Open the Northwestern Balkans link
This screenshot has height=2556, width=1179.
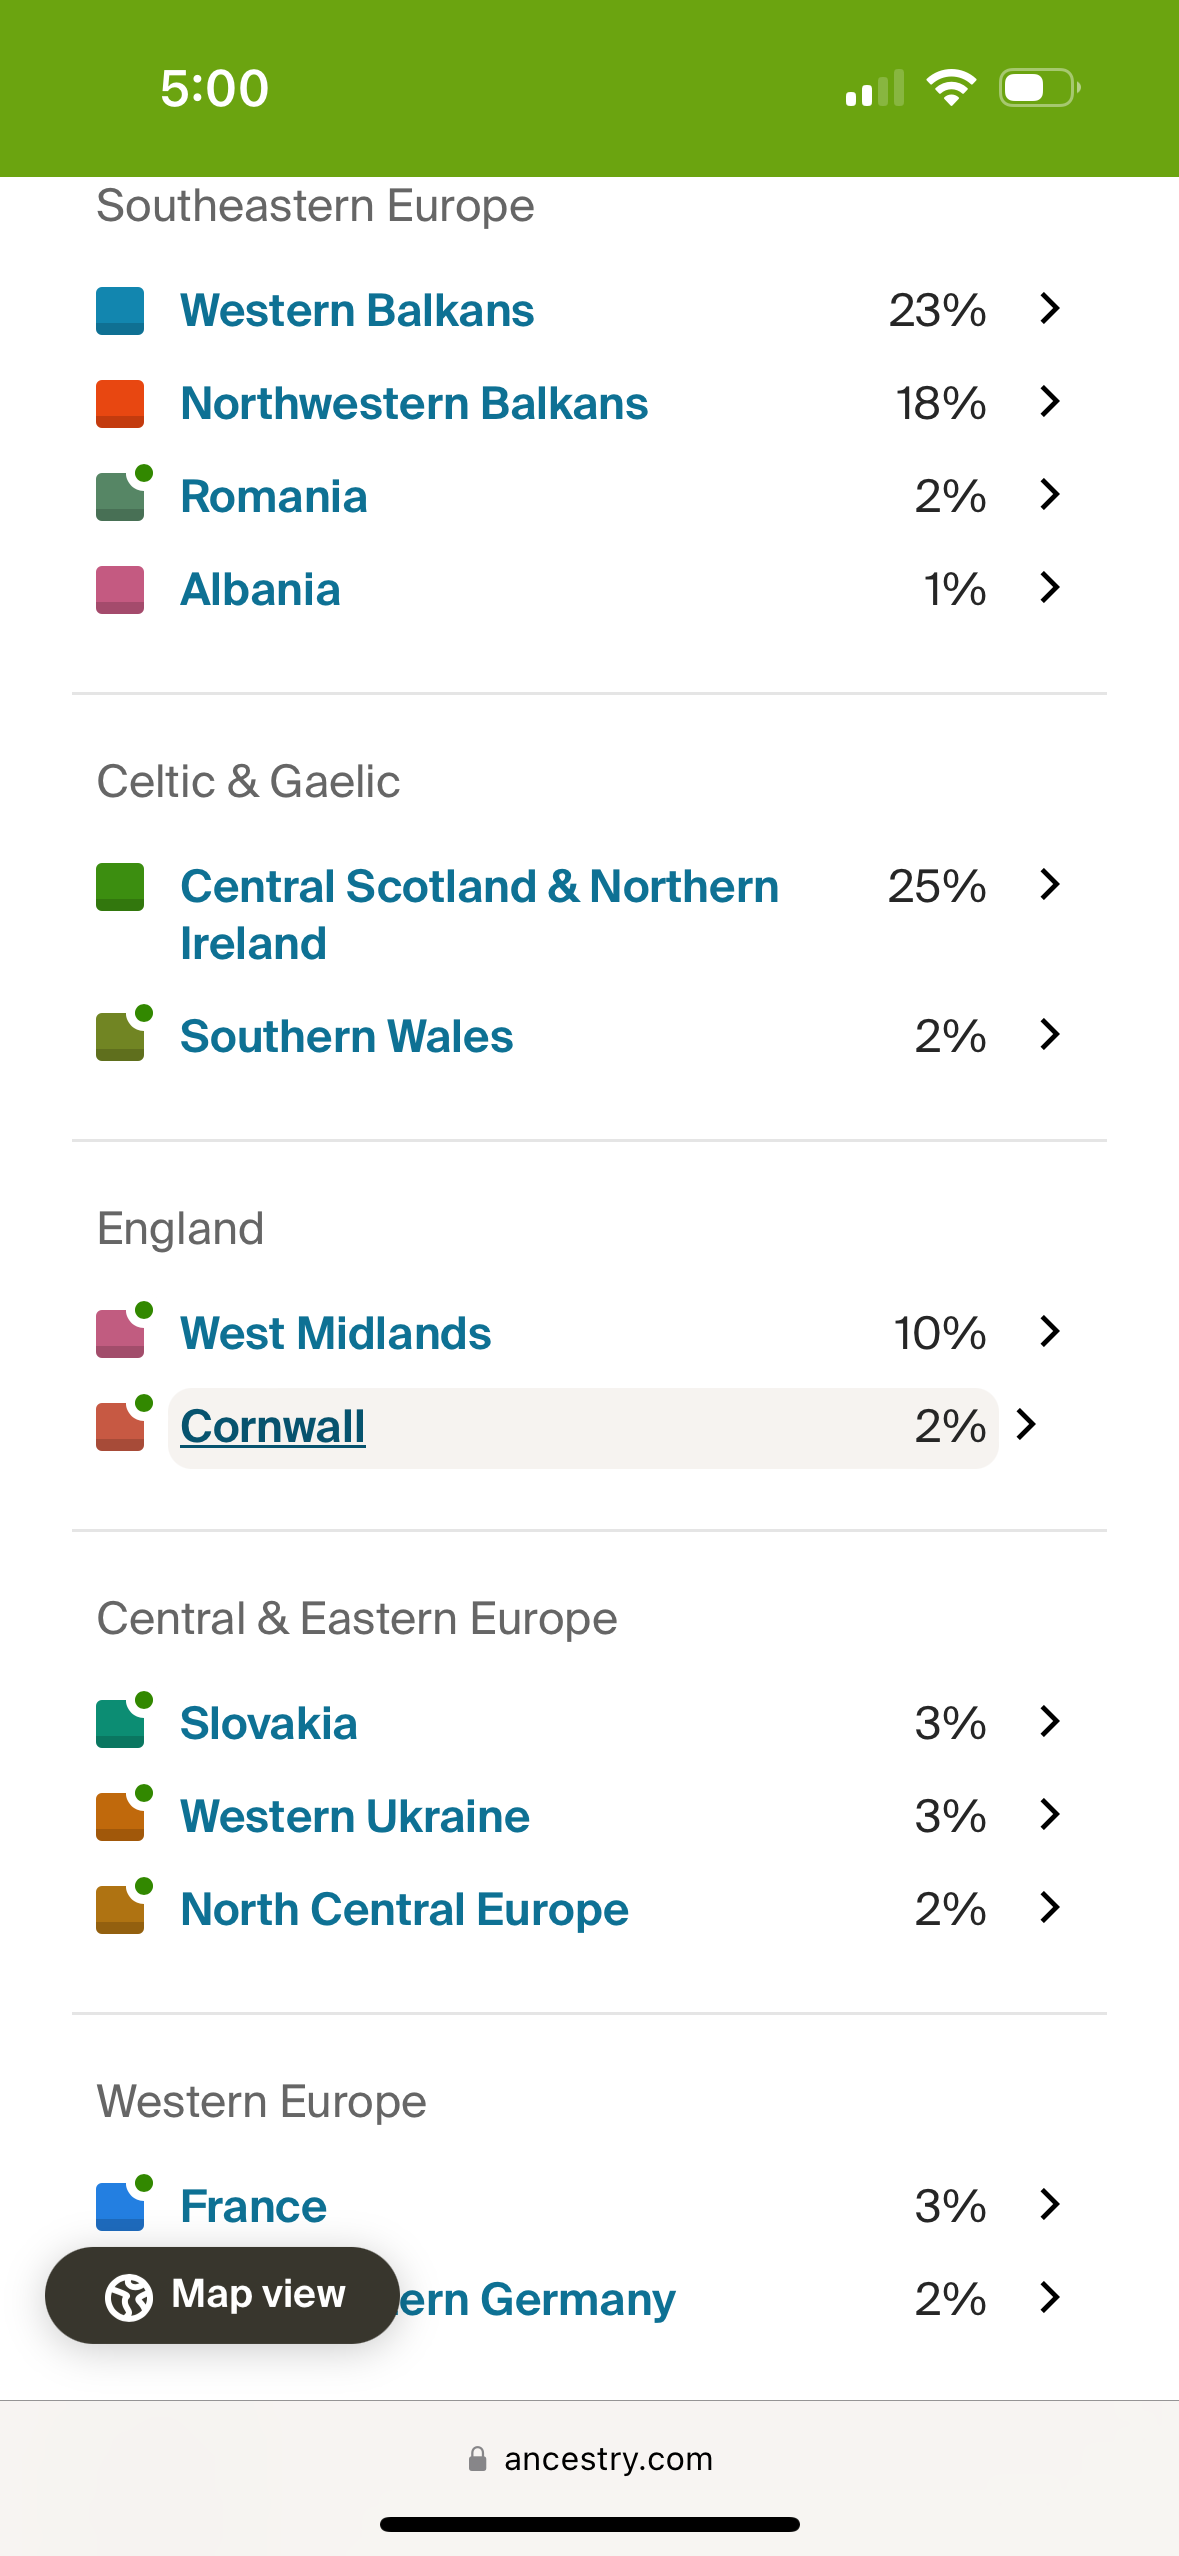(x=414, y=404)
